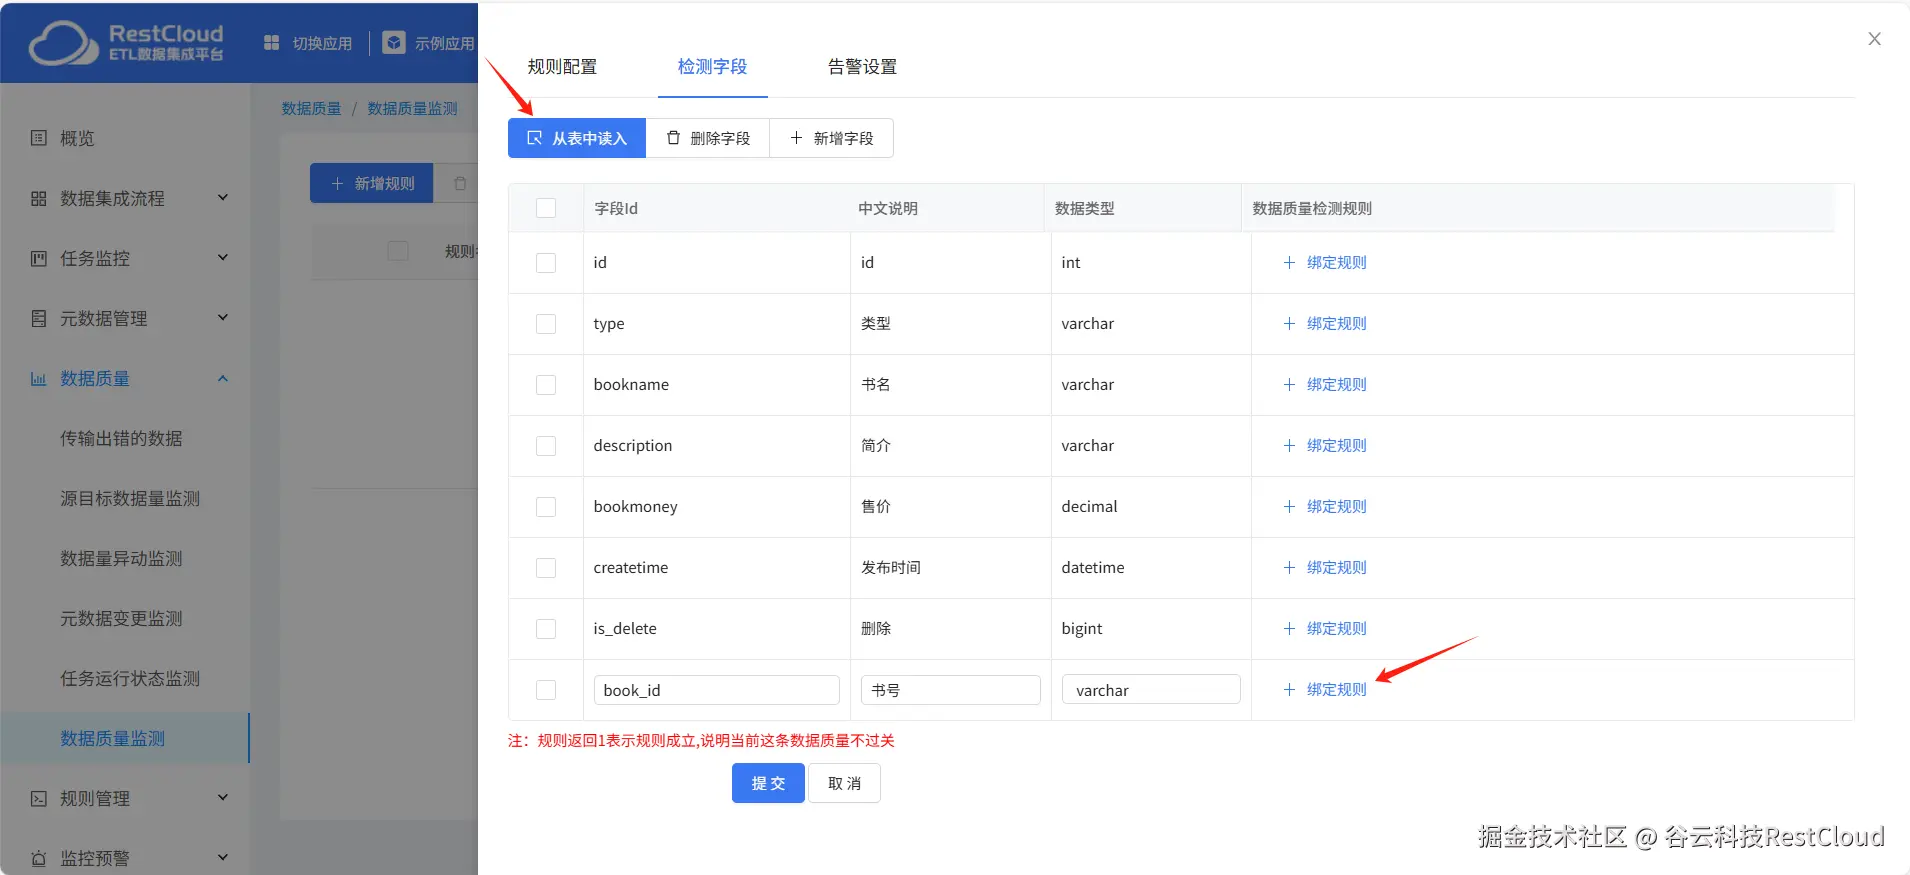Switch to the 规则配置 tab
Image resolution: width=1910 pixels, height=875 pixels.
tap(562, 67)
